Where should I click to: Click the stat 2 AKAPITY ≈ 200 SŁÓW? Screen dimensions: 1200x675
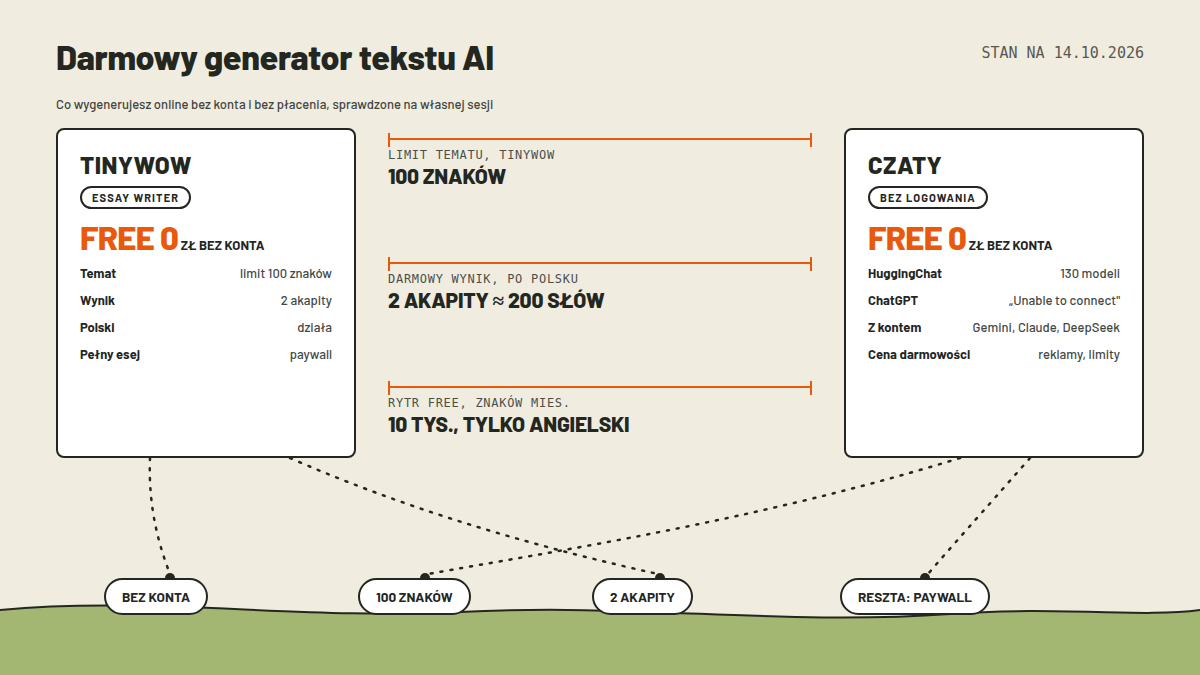tap(496, 301)
